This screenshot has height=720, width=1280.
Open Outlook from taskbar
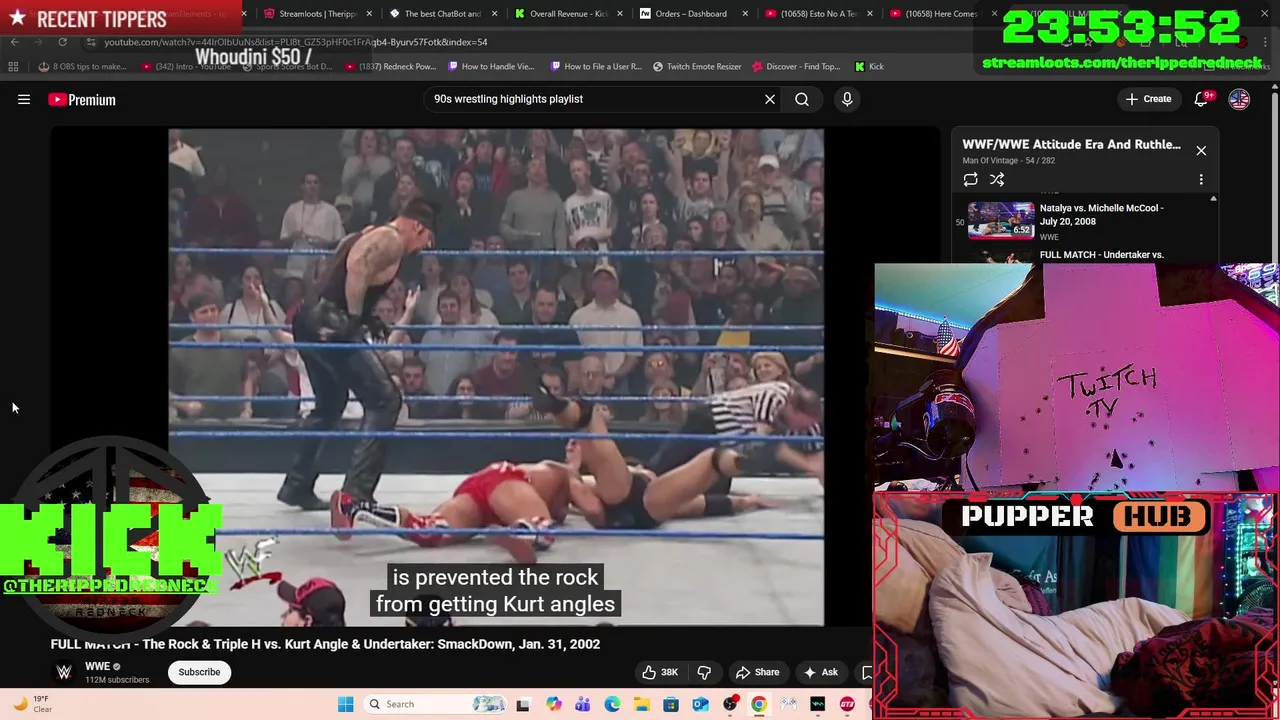[700, 704]
